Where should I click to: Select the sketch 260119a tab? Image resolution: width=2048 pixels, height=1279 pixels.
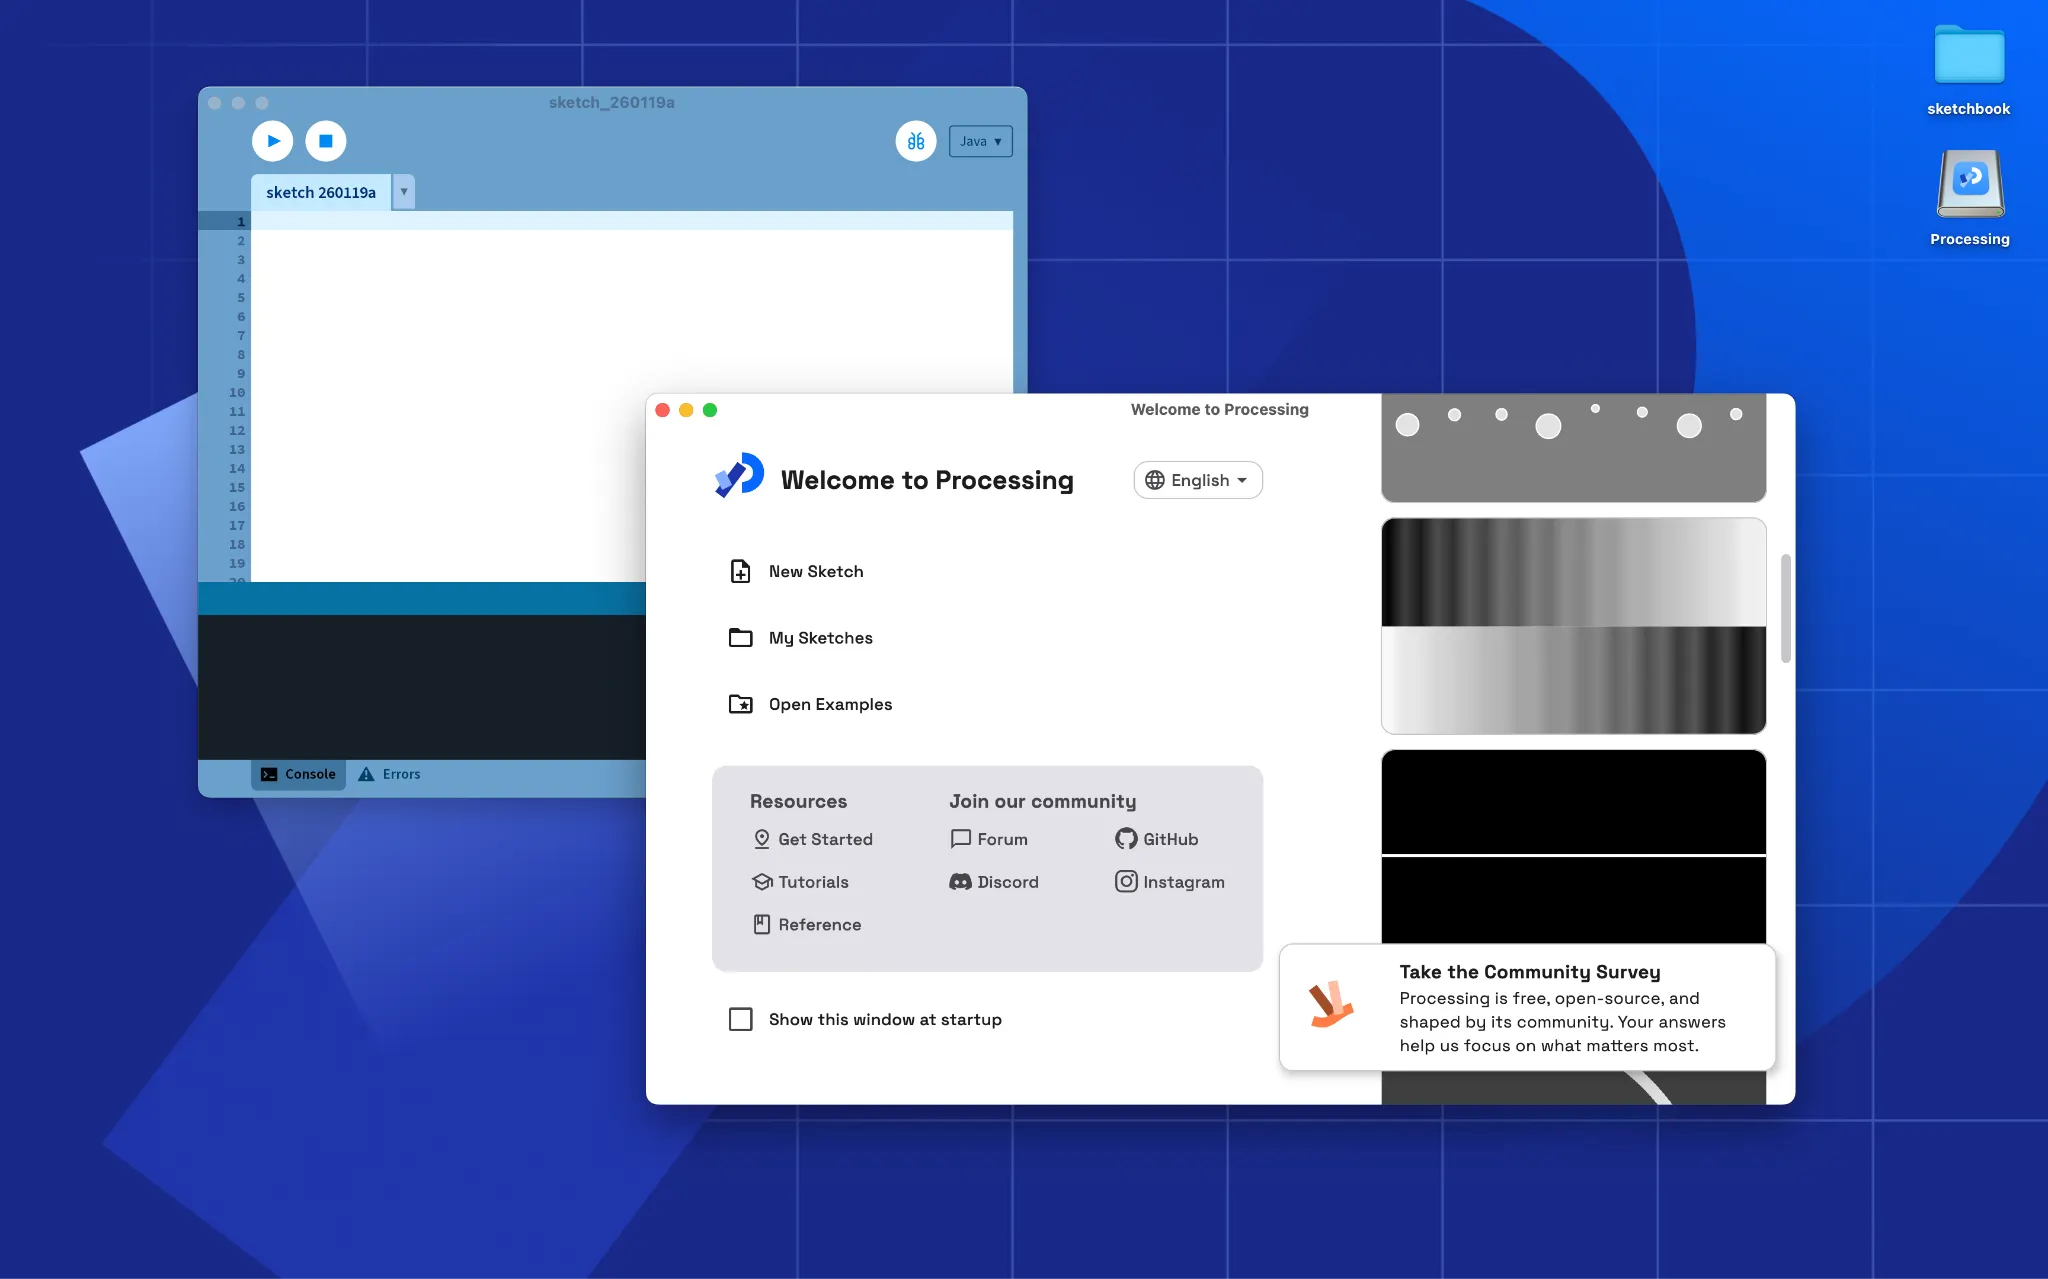[321, 192]
